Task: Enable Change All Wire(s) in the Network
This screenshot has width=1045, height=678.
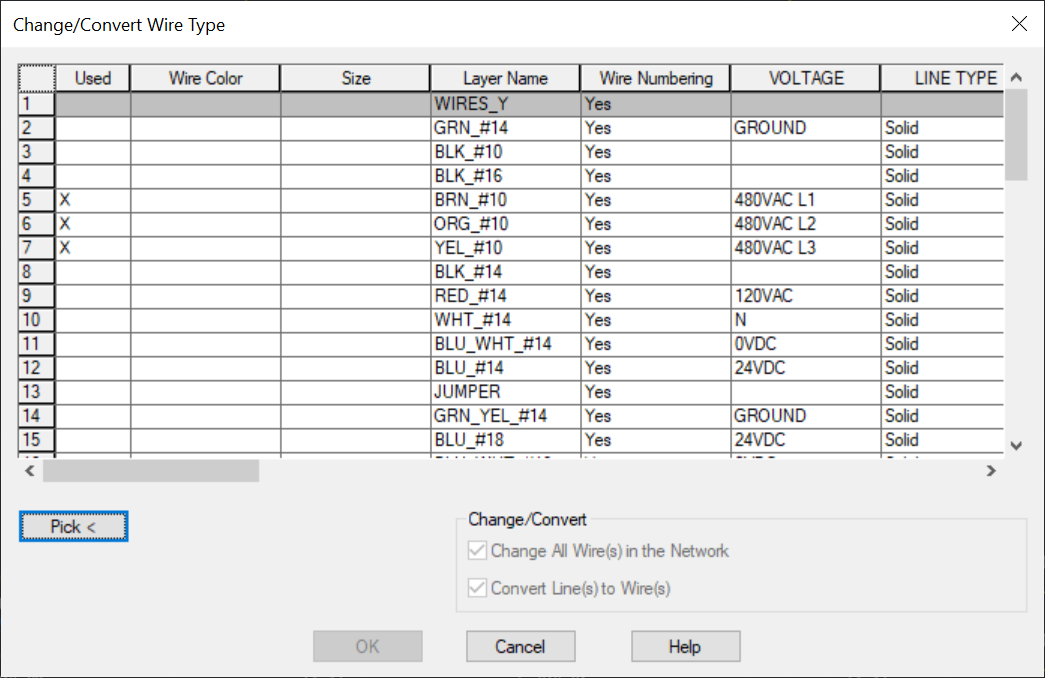Action: point(477,550)
